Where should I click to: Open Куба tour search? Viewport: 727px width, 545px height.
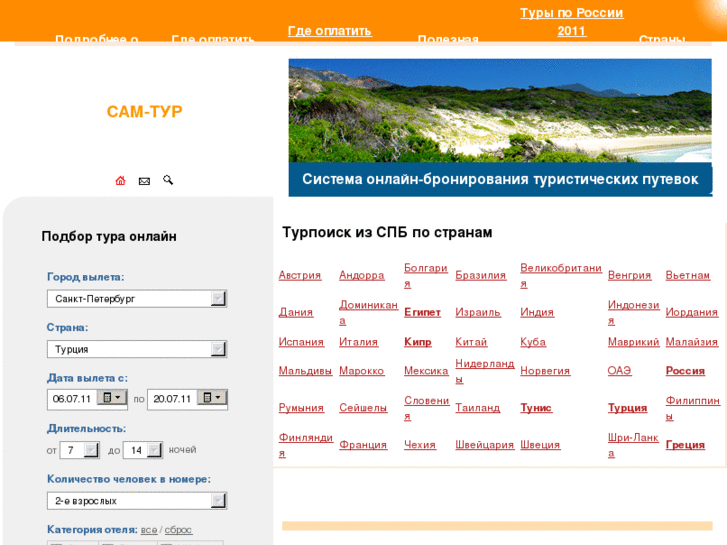pyautogui.click(x=533, y=342)
